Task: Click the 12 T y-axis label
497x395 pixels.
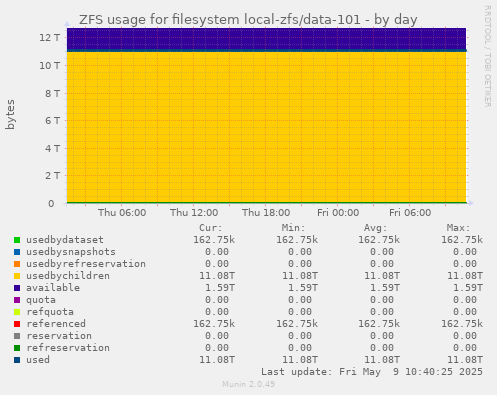Action: [50, 37]
